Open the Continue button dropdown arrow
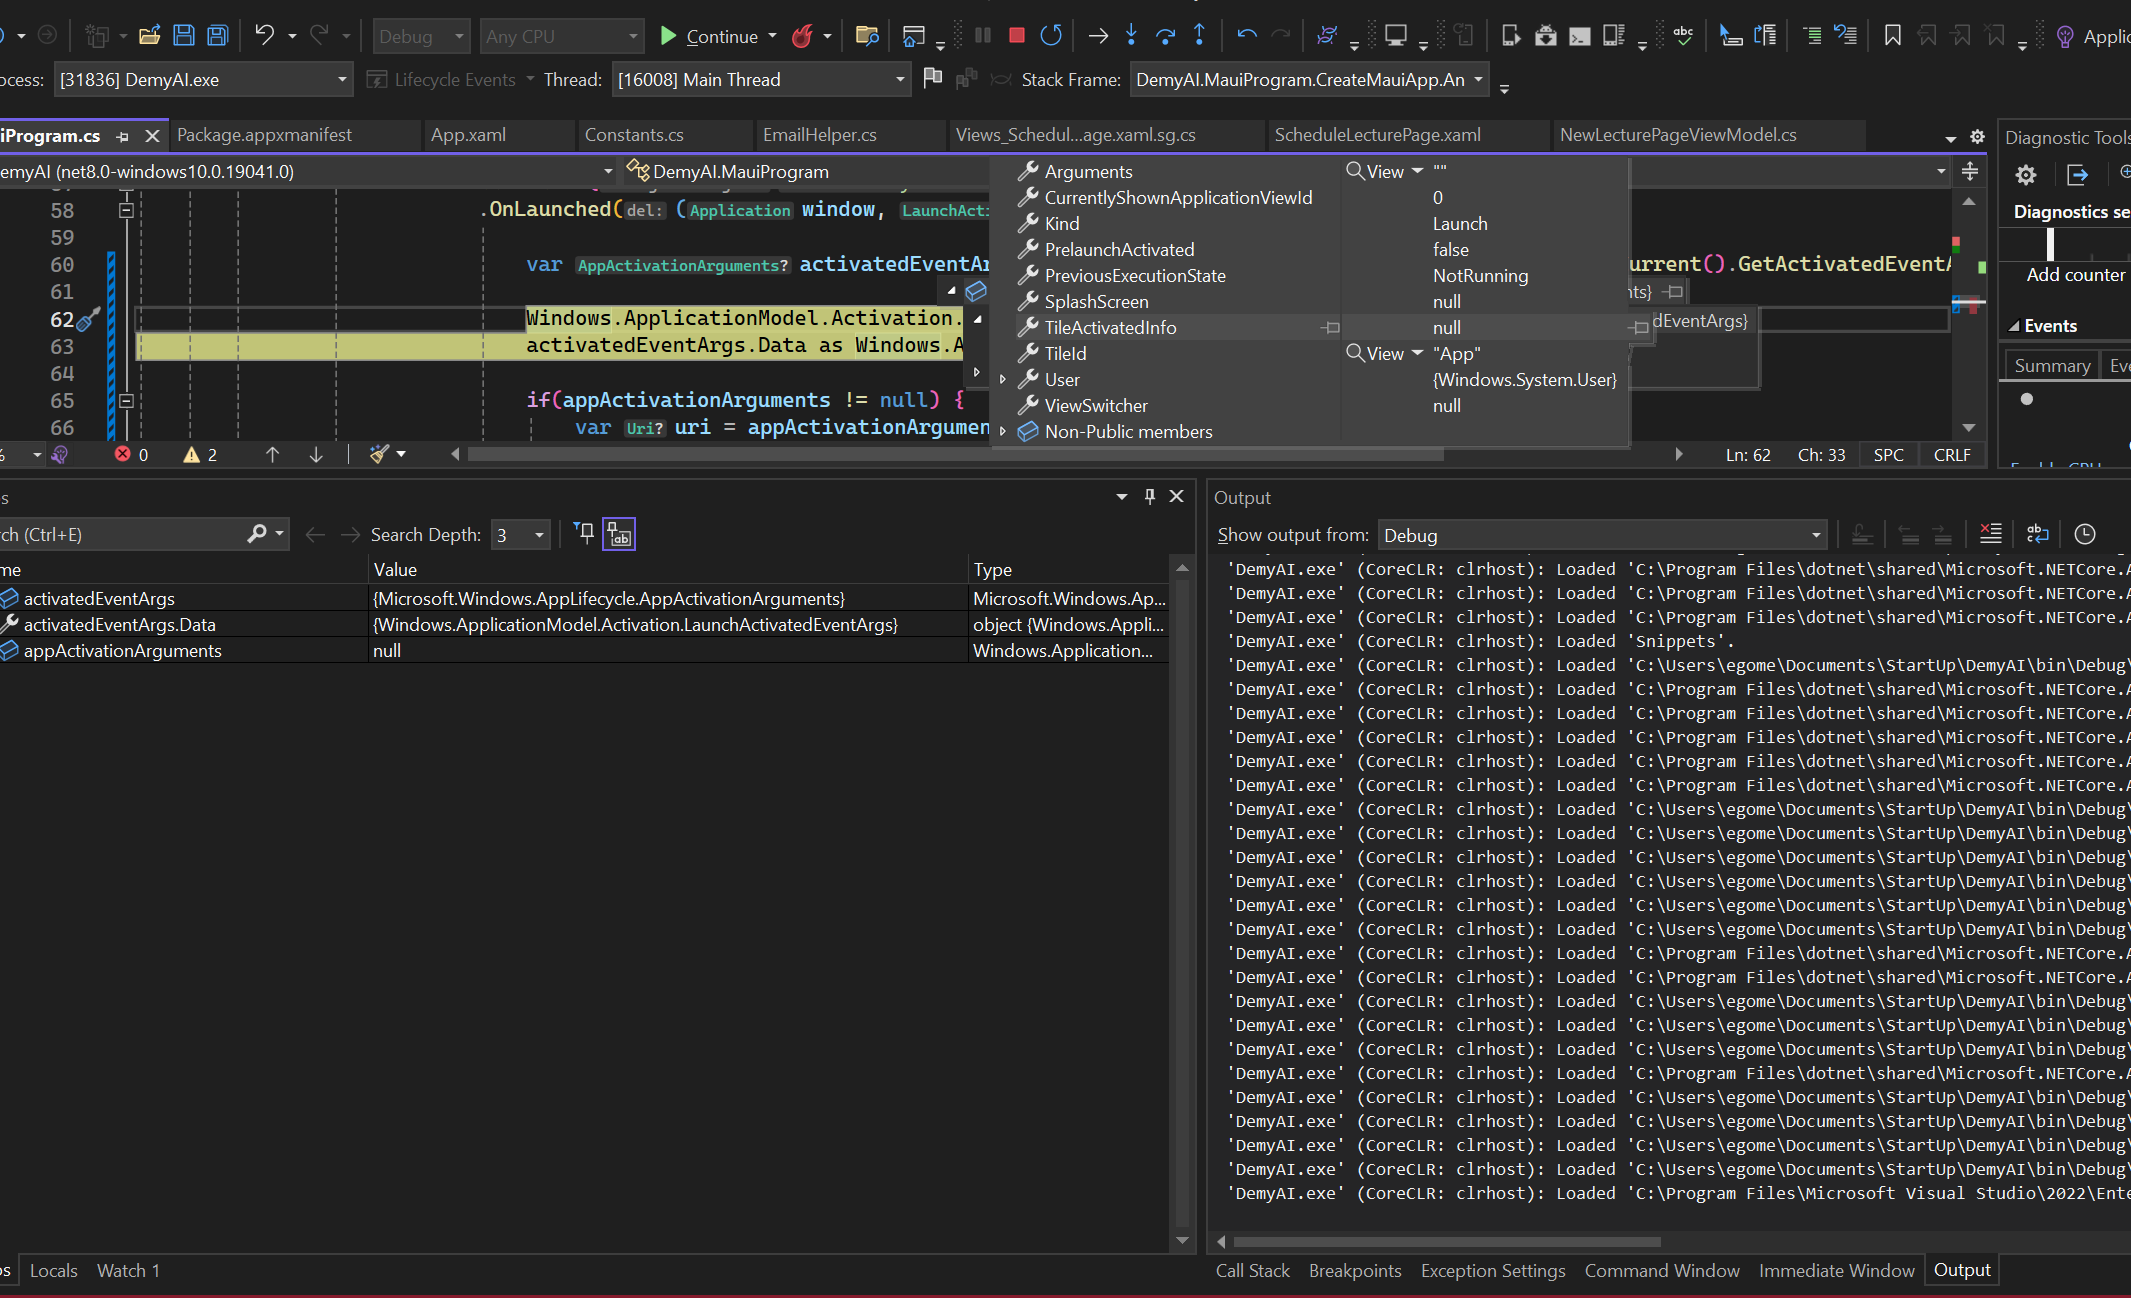Screen dimensions: 2131x1298 (x=772, y=37)
